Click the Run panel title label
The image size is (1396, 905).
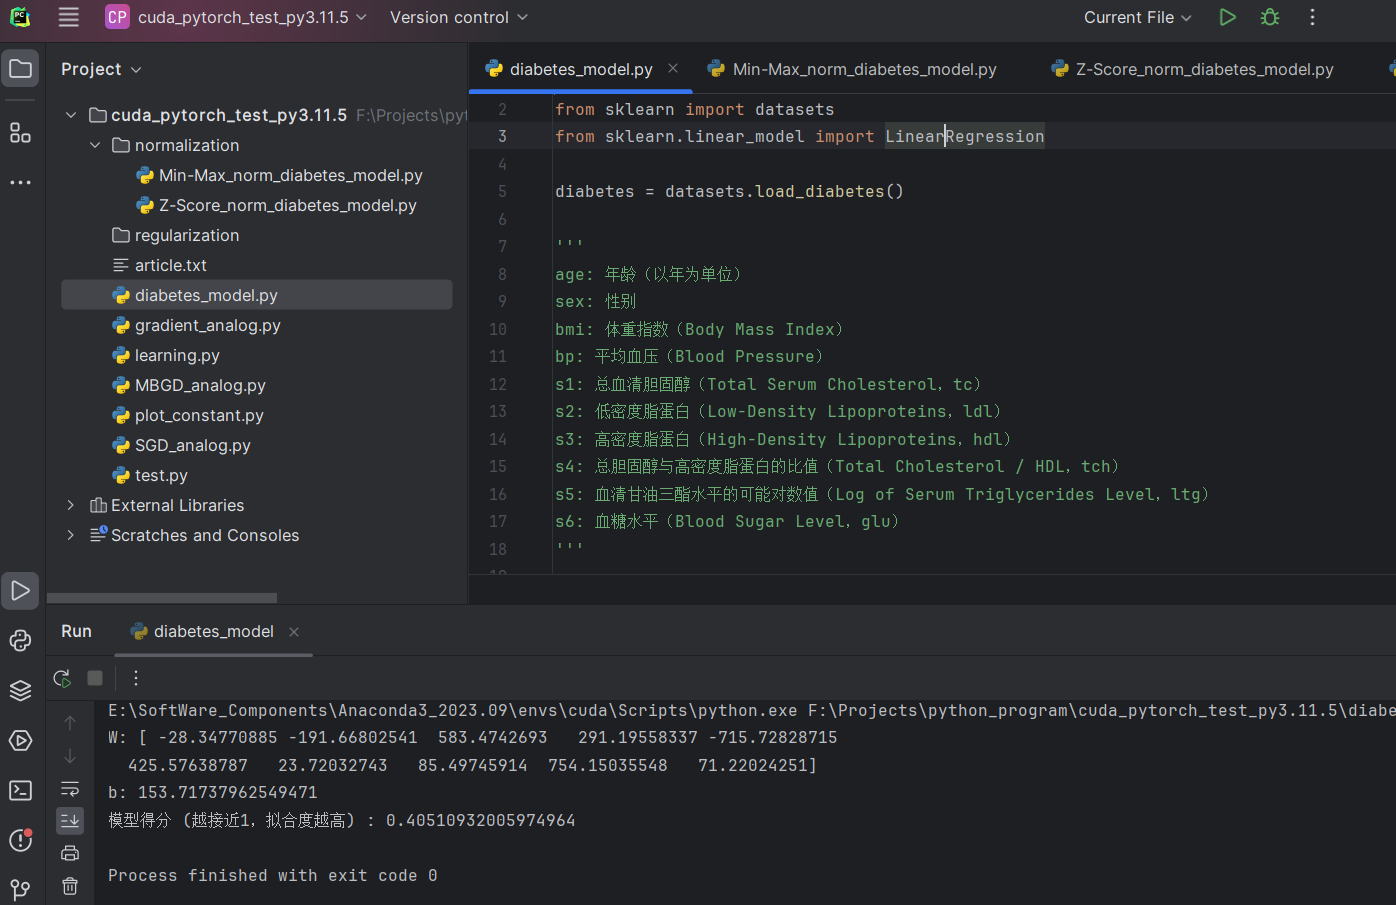pos(76,631)
